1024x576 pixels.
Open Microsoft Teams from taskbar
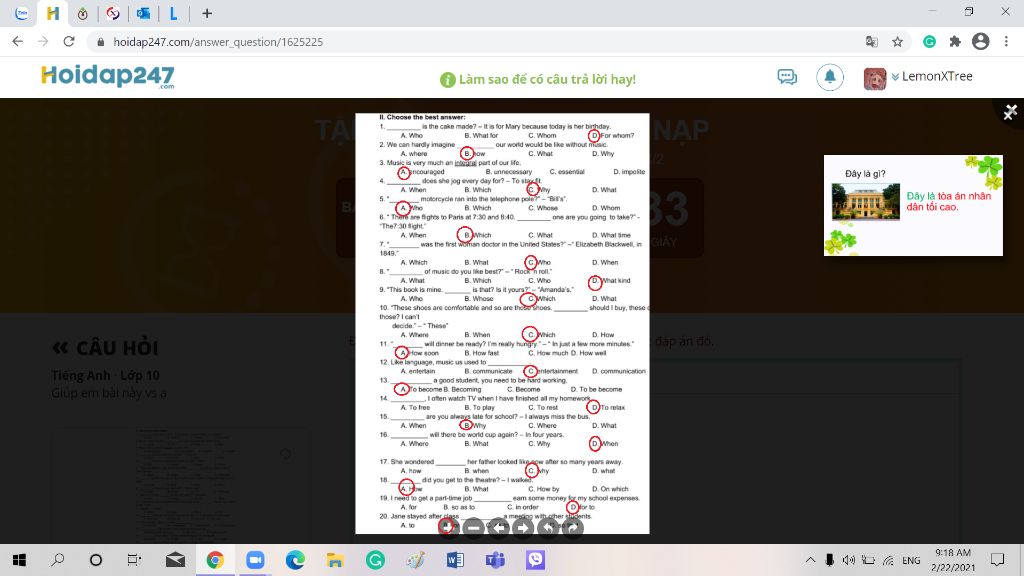pos(495,560)
